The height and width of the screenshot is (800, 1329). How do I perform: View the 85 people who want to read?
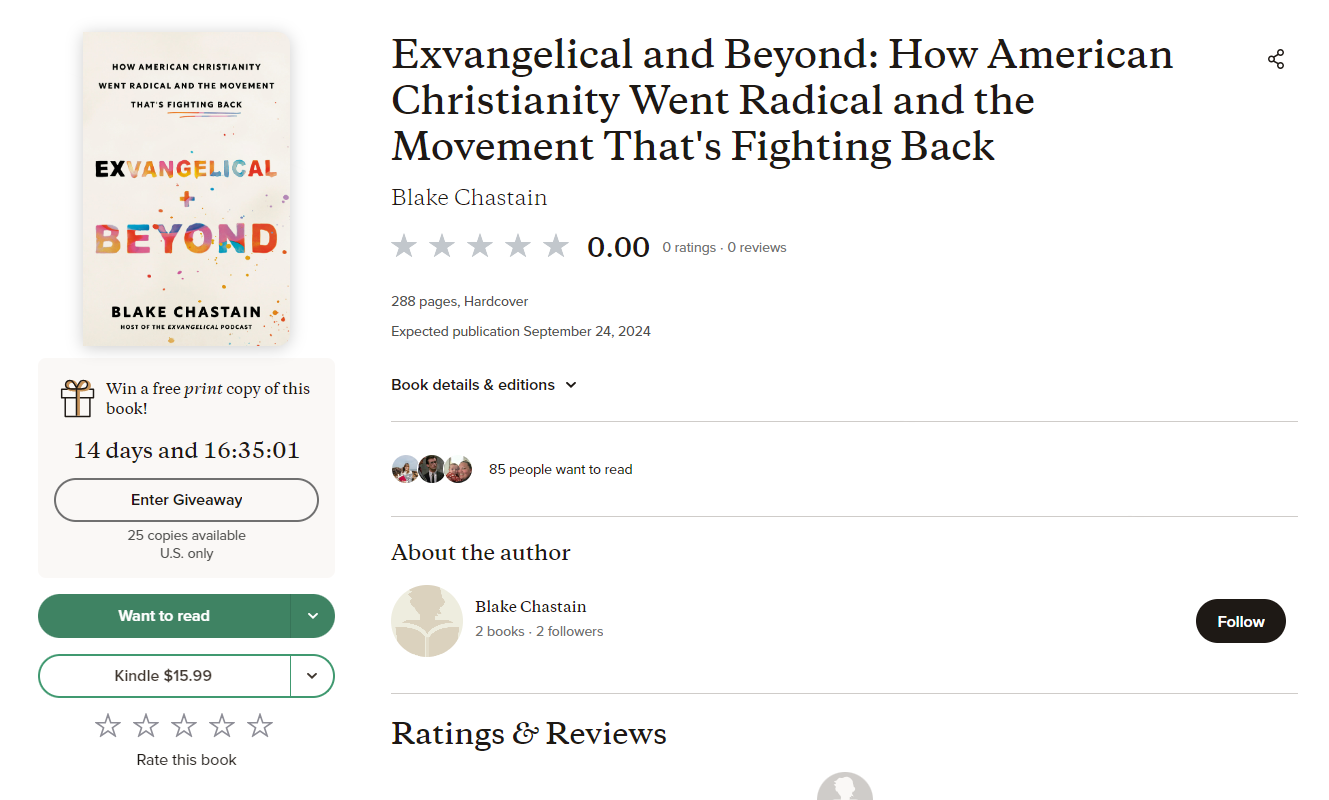pos(560,469)
